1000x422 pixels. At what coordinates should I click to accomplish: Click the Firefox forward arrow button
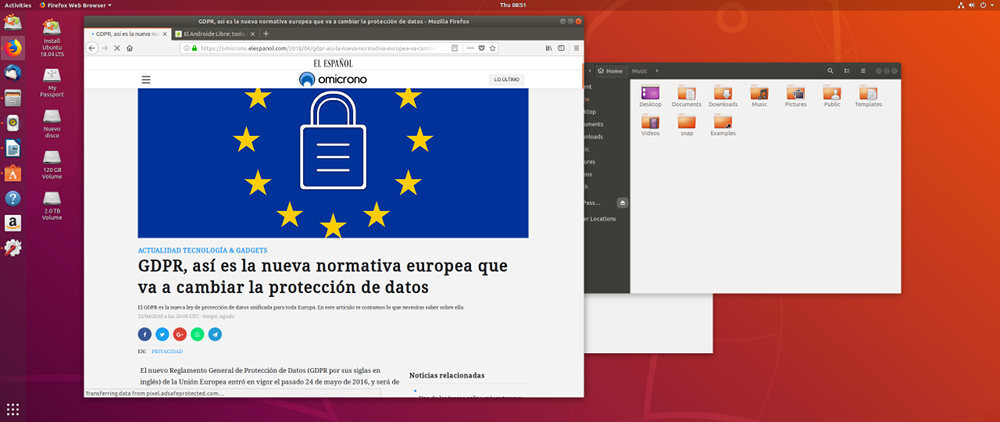coord(105,48)
